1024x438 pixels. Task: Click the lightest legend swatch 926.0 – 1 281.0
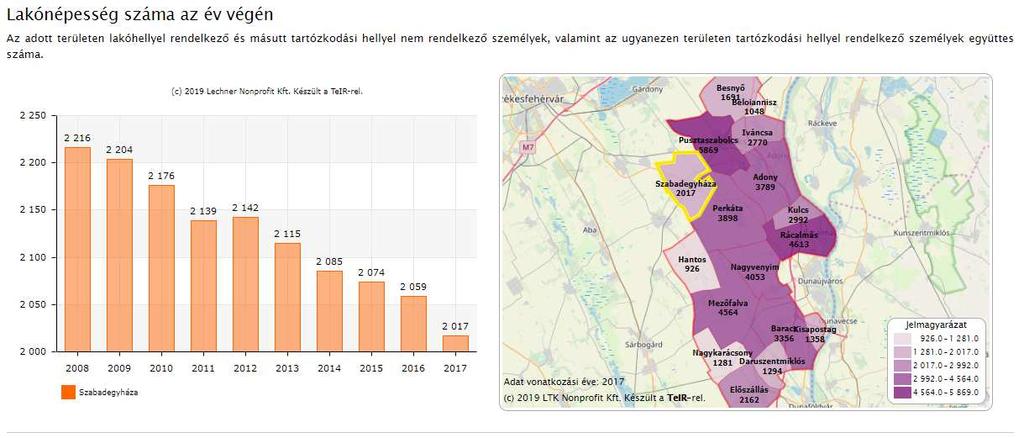point(903,339)
